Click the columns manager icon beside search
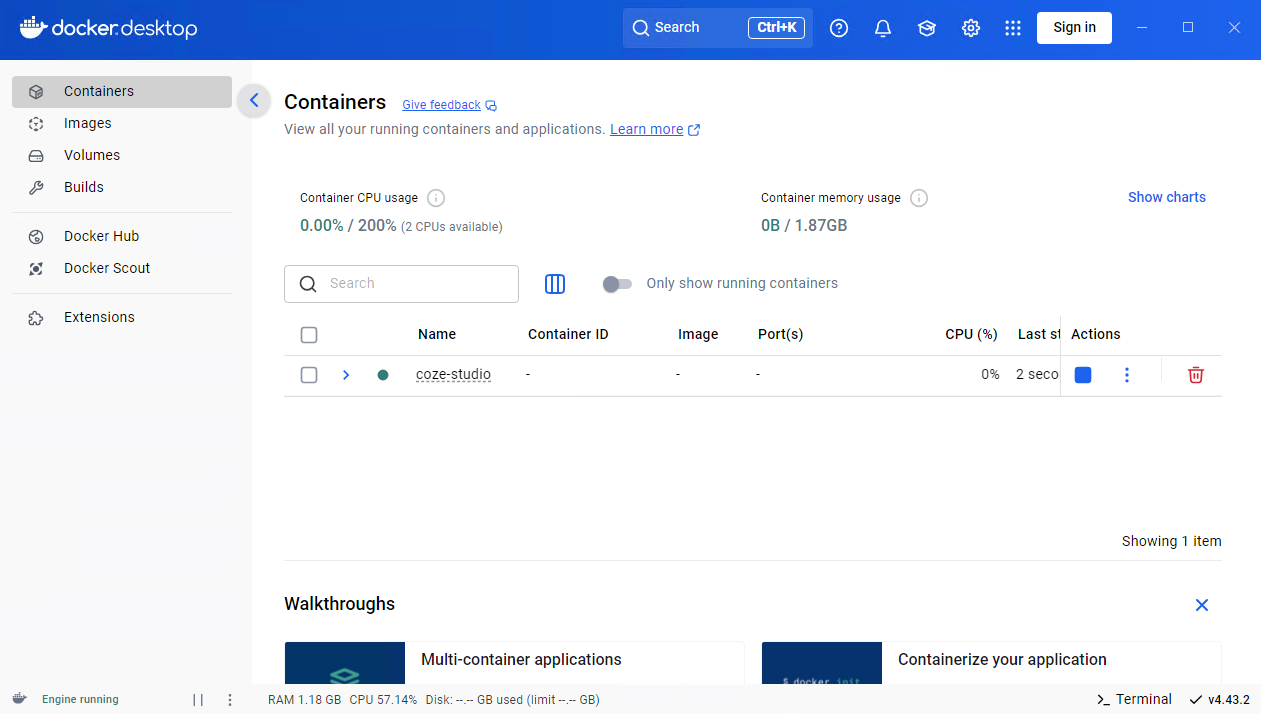Viewport: 1261px width, 714px height. pos(555,284)
